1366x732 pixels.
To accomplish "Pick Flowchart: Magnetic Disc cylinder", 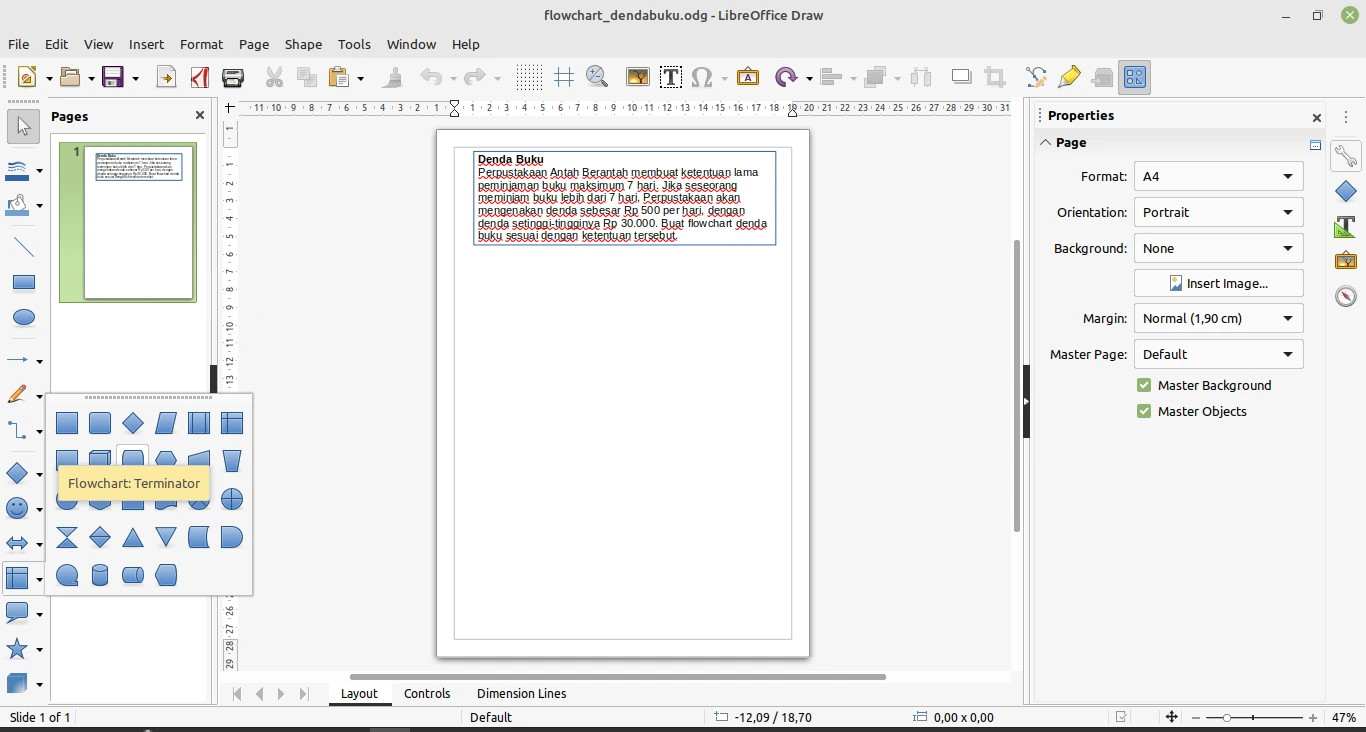I will 100,575.
